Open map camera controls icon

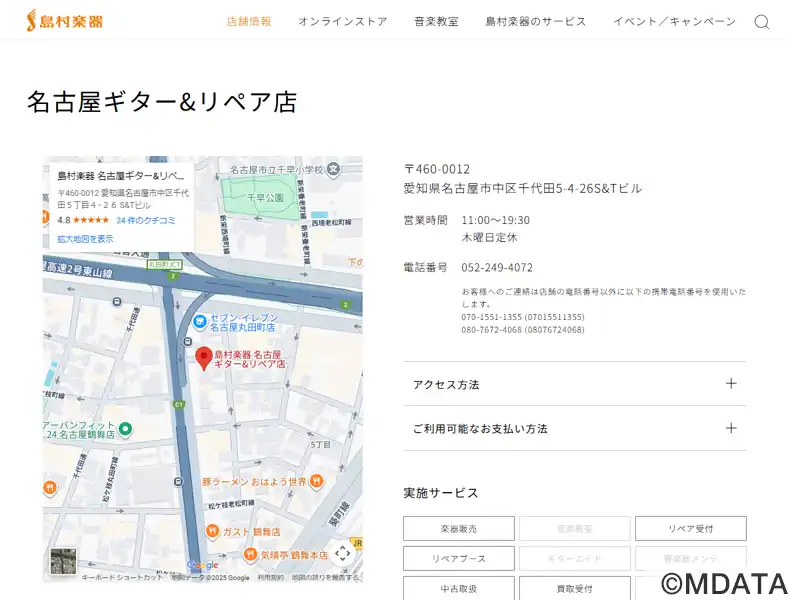(x=342, y=553)
